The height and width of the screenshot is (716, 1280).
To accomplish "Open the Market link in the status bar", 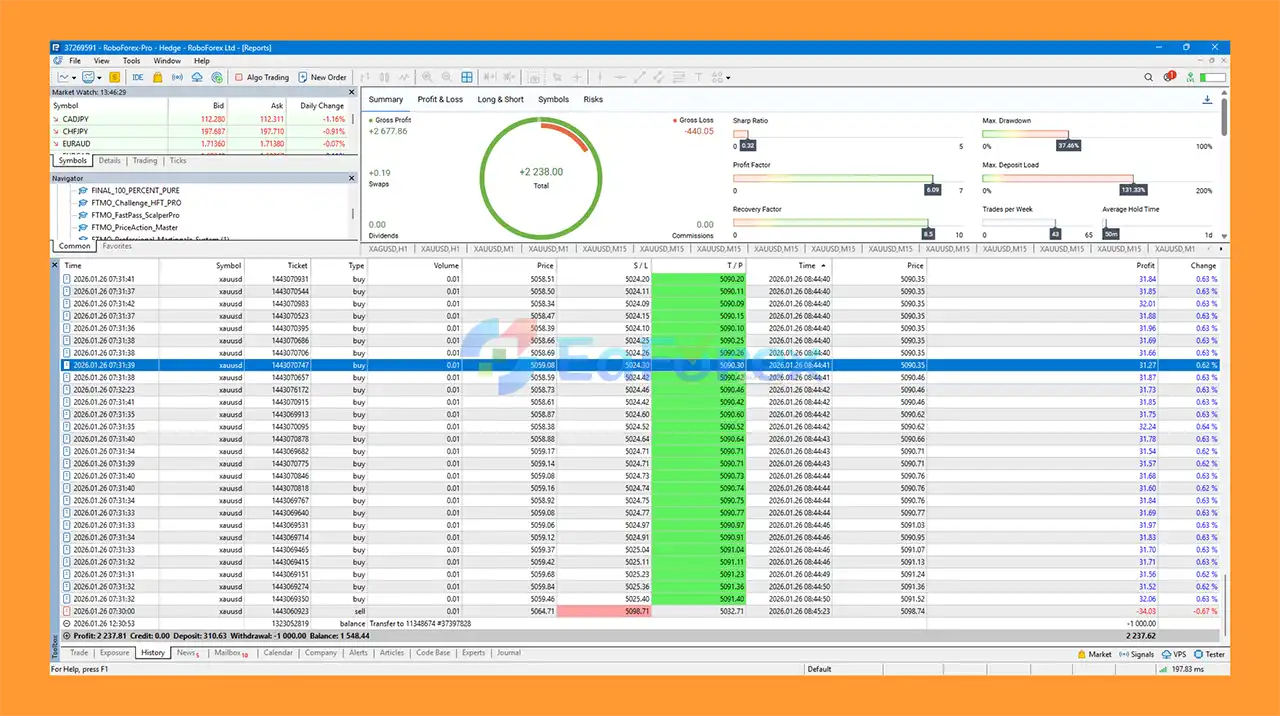I will pos(1095,654).
